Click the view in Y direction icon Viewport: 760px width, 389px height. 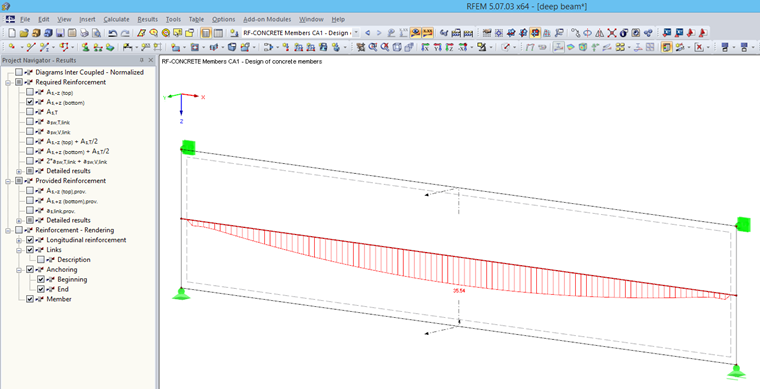[x=437, y=47]
